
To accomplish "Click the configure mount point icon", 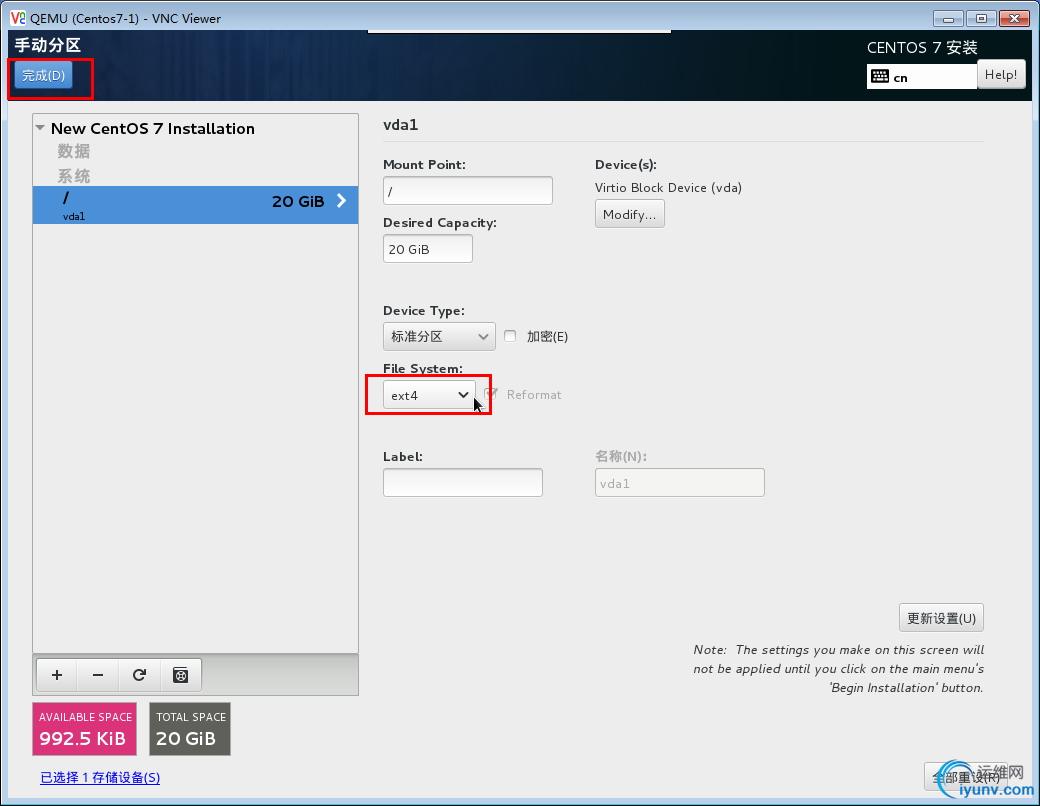I will pyautogui.click(x=180, y=675).
